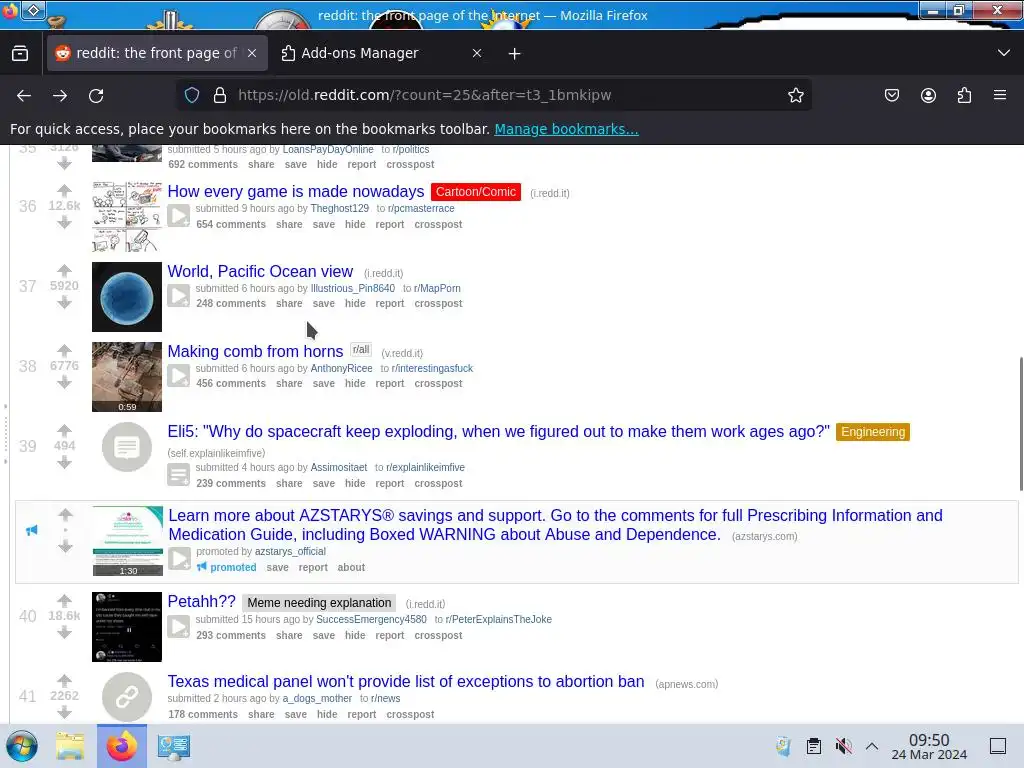Report the Texas medical panel post
1024x768 pixels.
(x=362, y=714)
